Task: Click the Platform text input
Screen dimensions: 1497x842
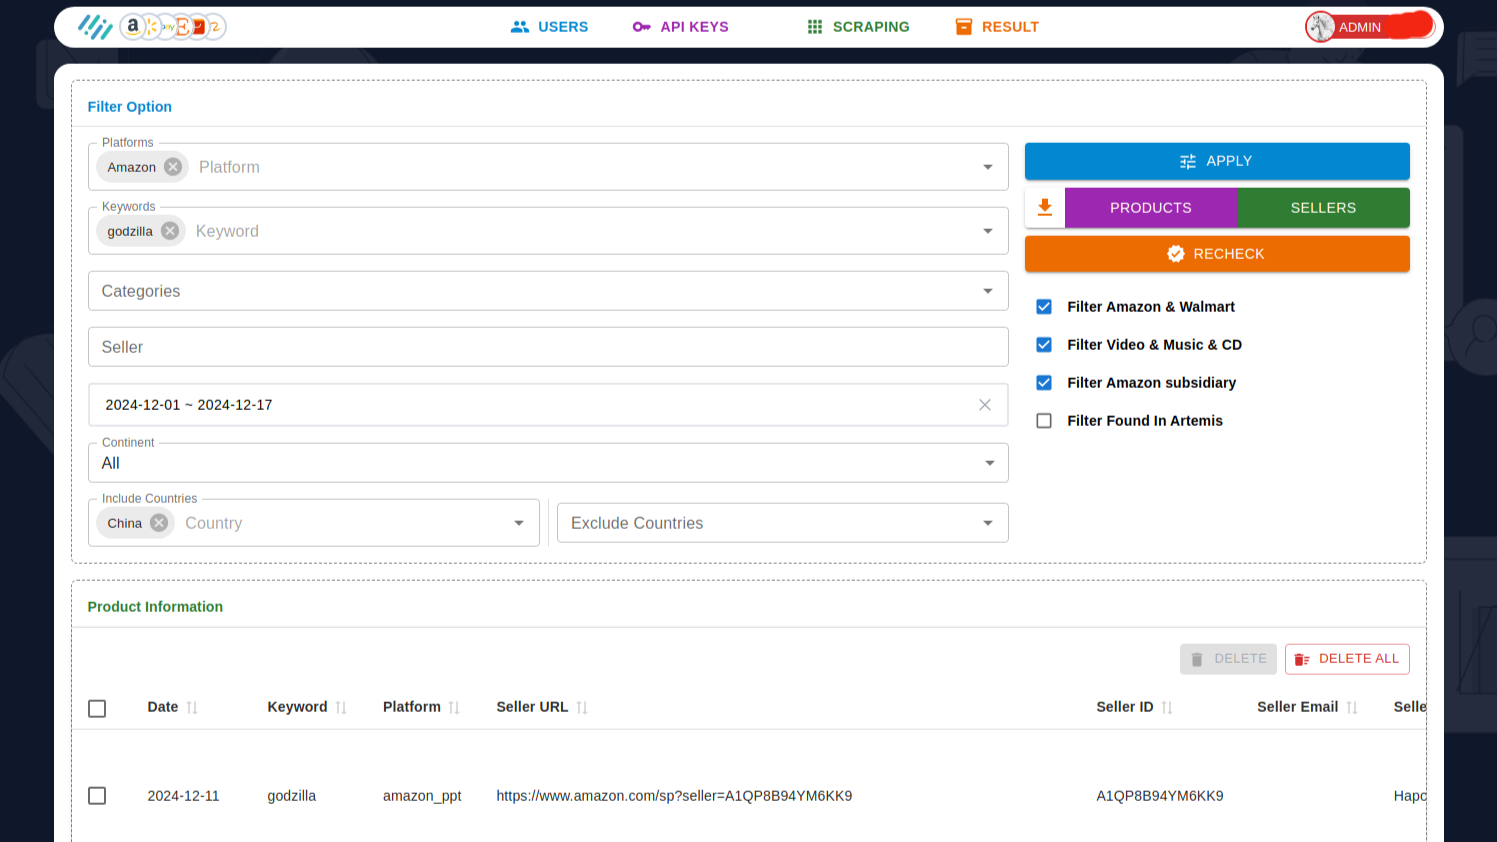Action: [x=580, y=167]
